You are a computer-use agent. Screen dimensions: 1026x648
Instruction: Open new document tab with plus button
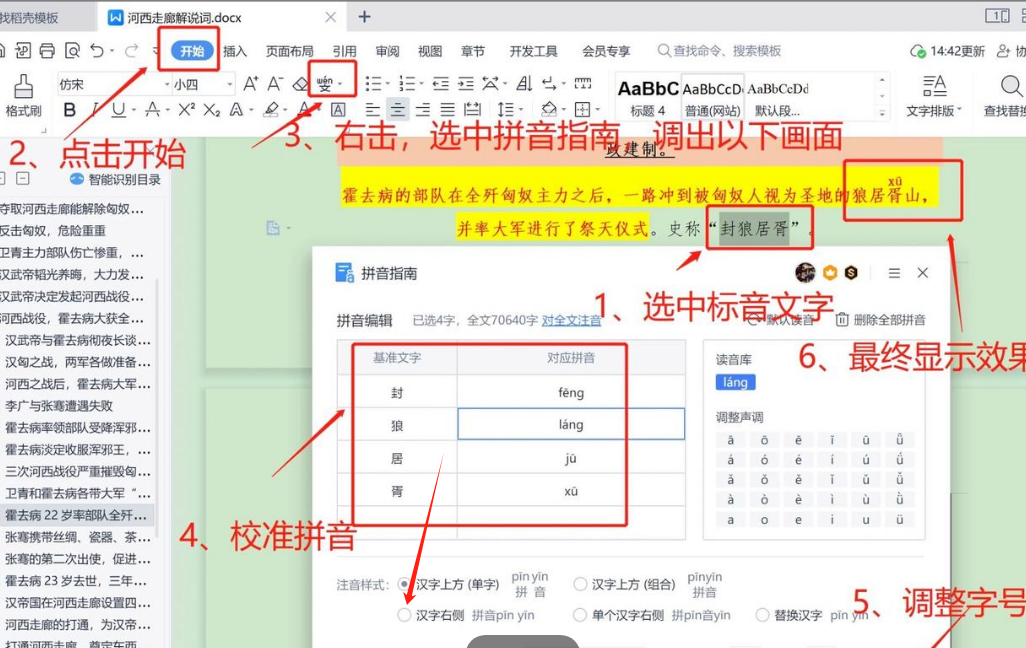tap(364, 16)
